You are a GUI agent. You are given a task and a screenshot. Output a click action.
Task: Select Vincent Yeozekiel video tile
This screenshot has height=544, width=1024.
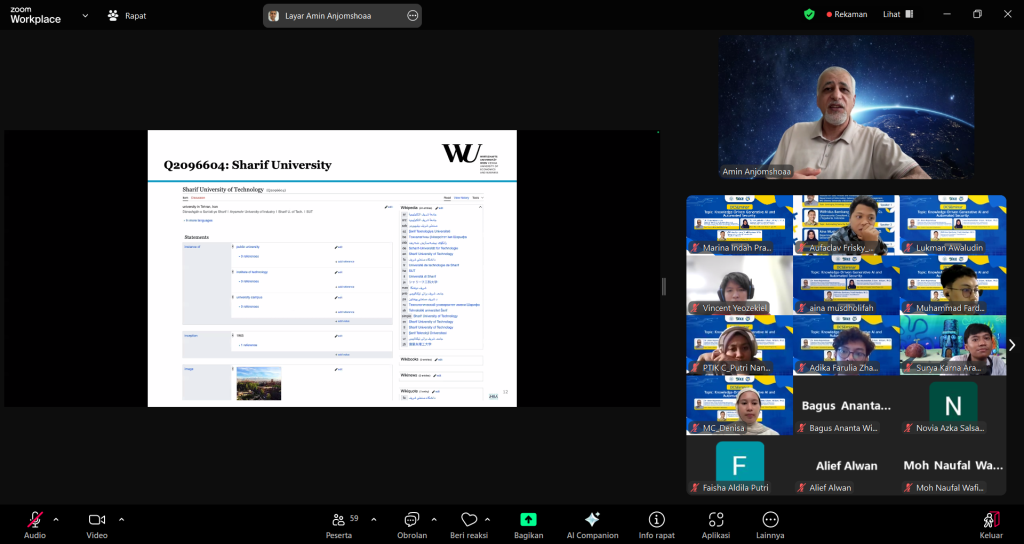click(x=739, y=285)
